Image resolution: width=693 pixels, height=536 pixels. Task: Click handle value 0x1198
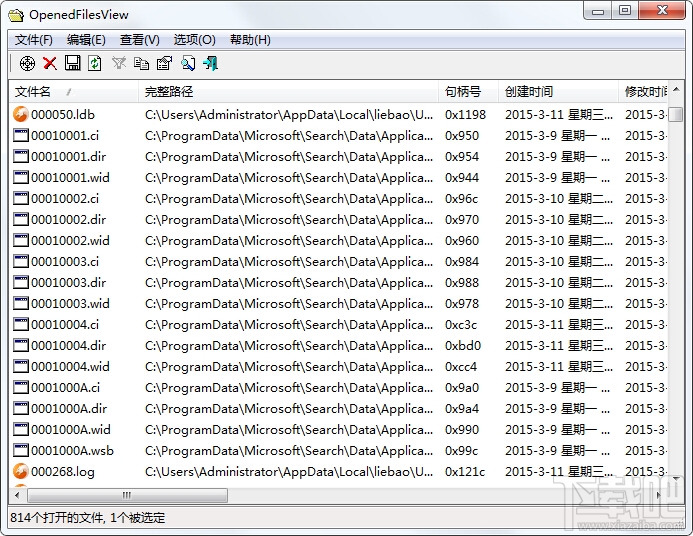(465, 114)
